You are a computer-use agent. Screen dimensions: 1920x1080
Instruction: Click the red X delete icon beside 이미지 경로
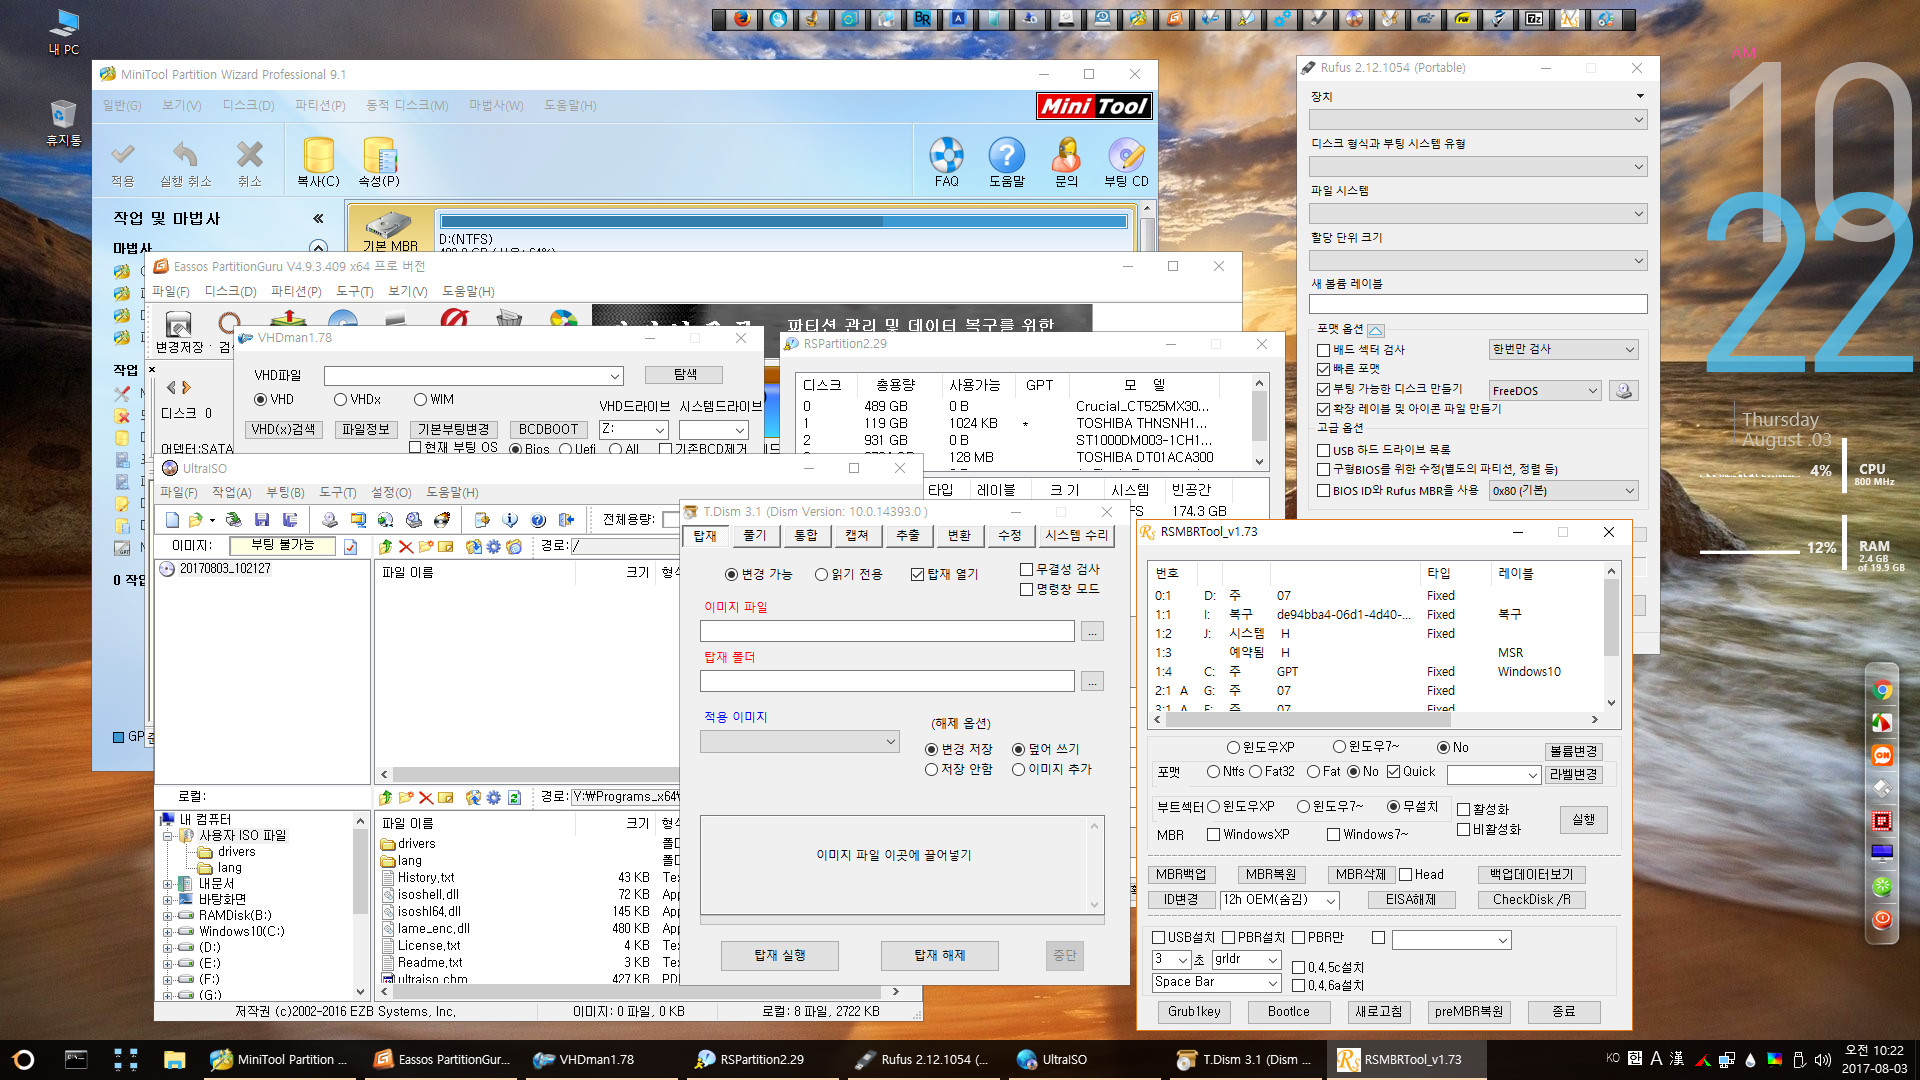coord(406,546)
